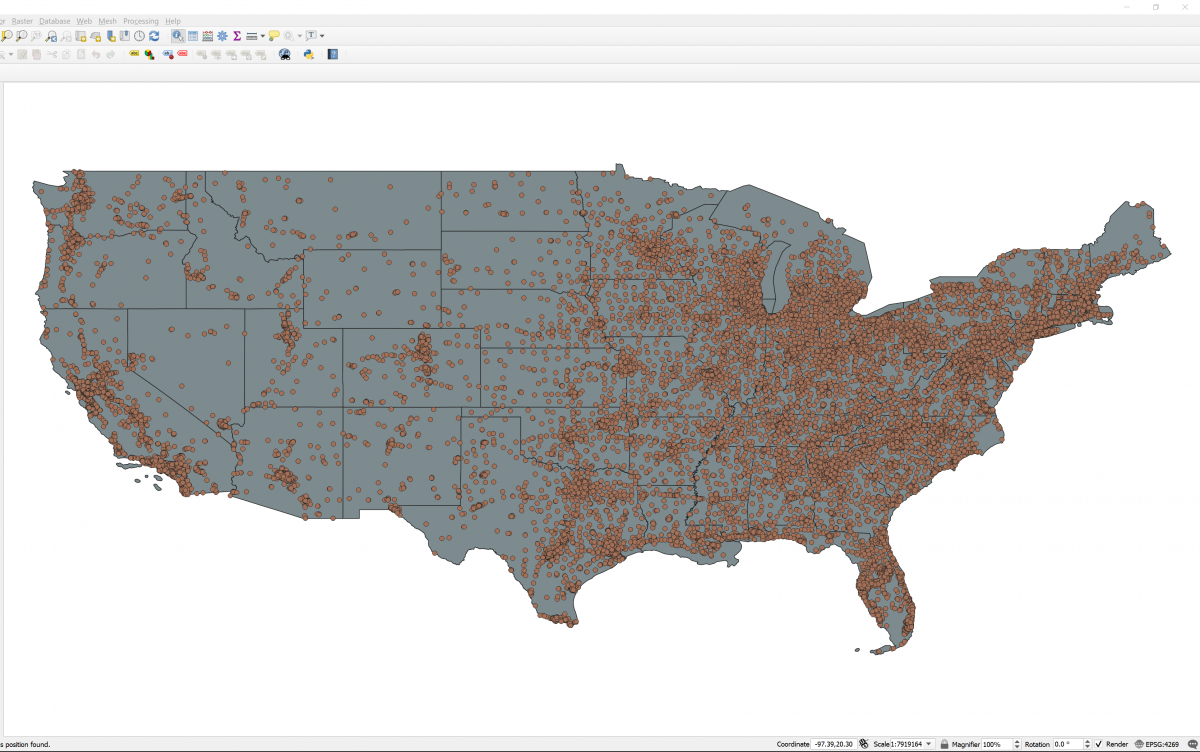
Task: Enable Map Tips speech bubble
Action: [x=273, y=35]
